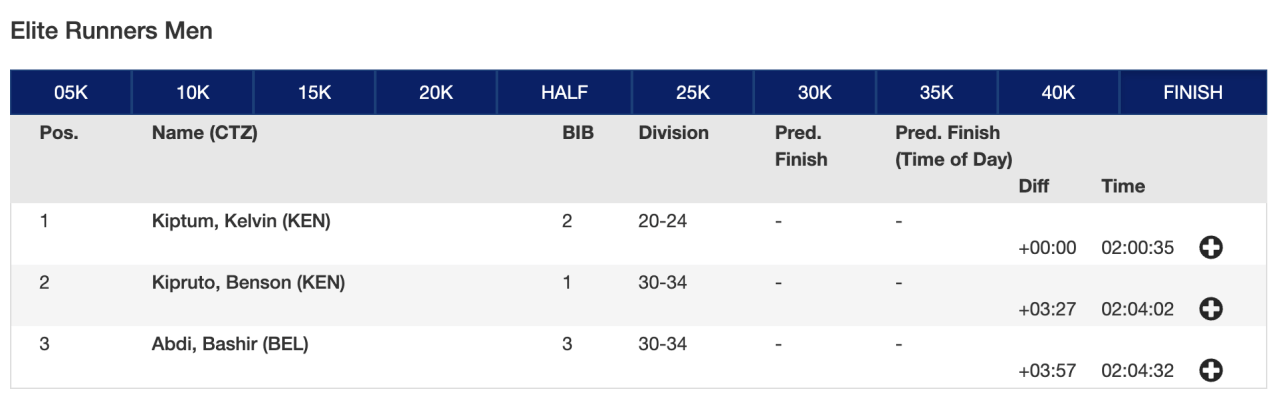Expand Kelvin Kiptum's result details plus icon

1211,248
